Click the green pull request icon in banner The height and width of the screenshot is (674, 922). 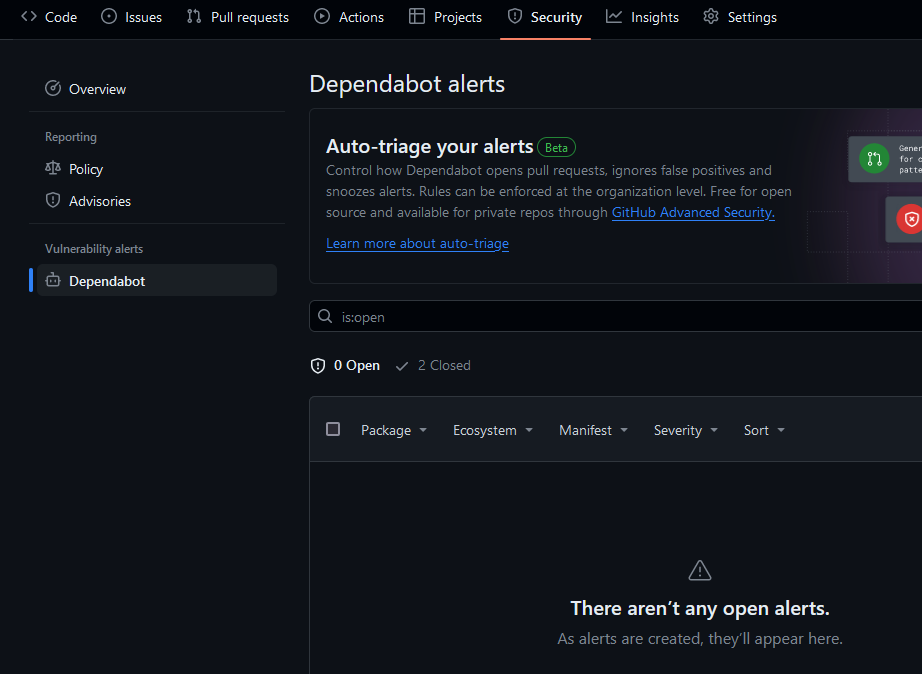tap(874, 159)
